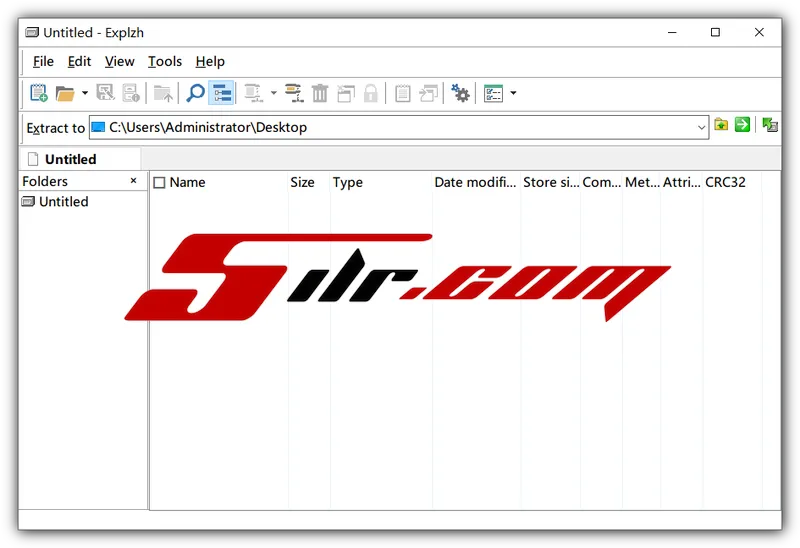Click the folder with star icon
Image resolution: width=800 pixels, height=548 pixels.
point(721,124)
